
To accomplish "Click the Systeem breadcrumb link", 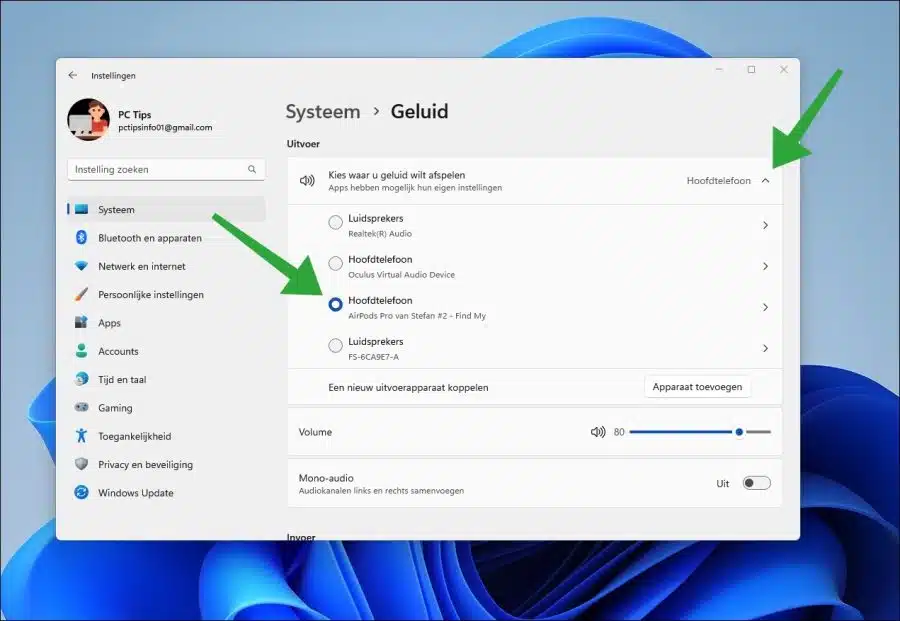I will [323, 111].
